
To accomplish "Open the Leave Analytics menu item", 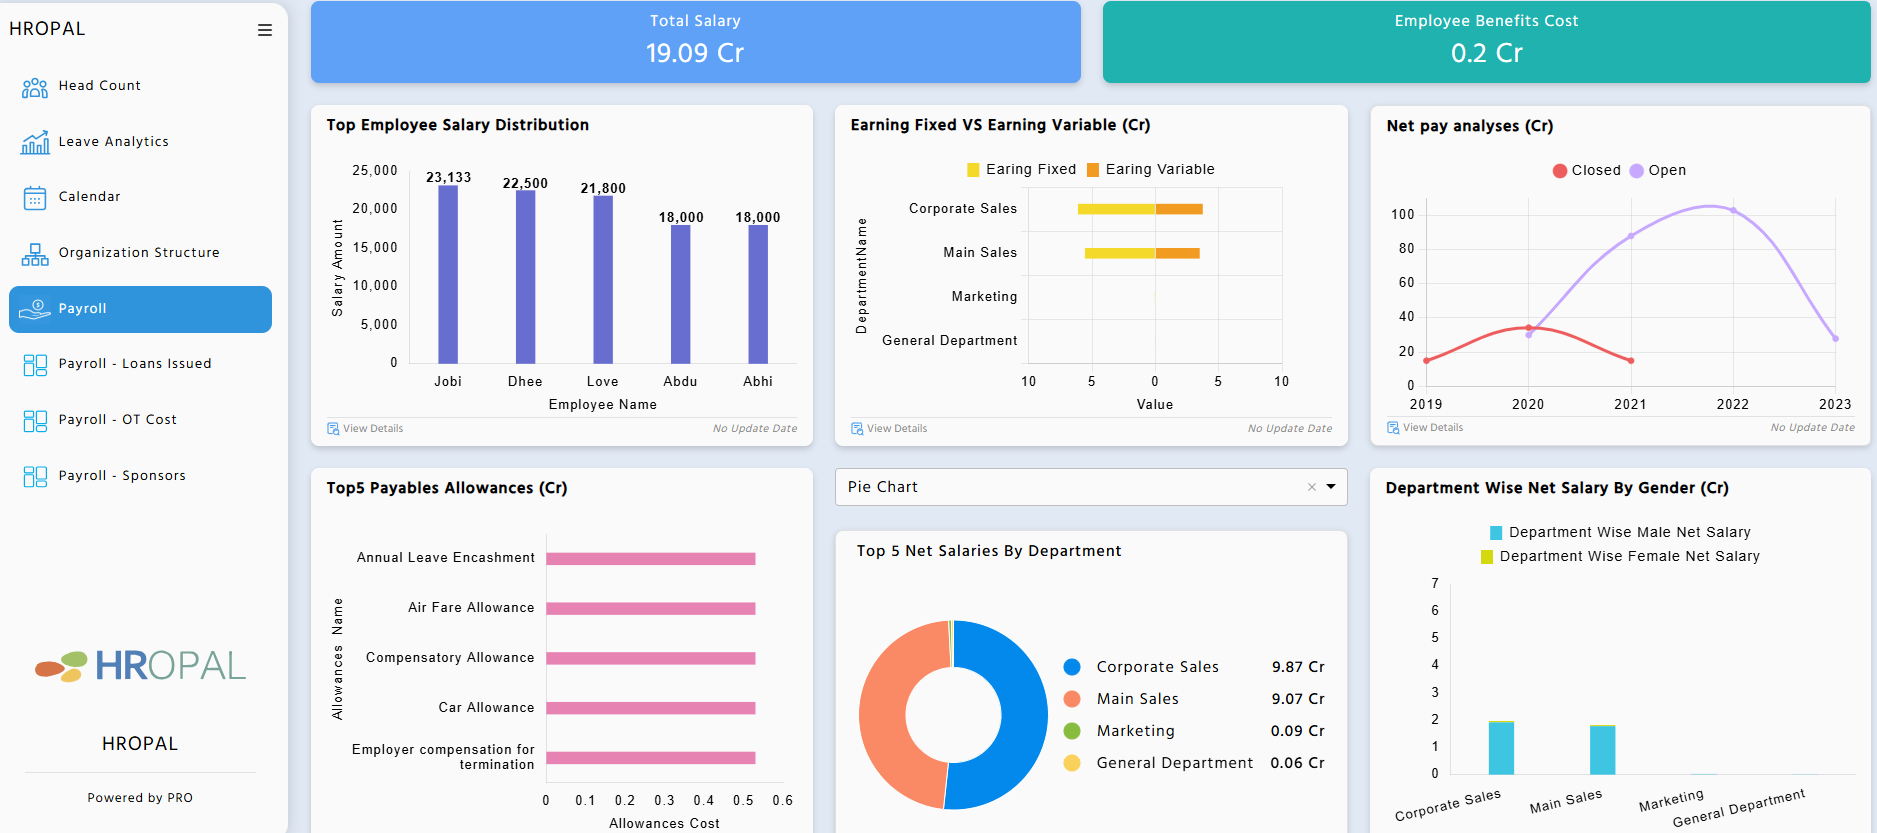I will tap(113, 142).
